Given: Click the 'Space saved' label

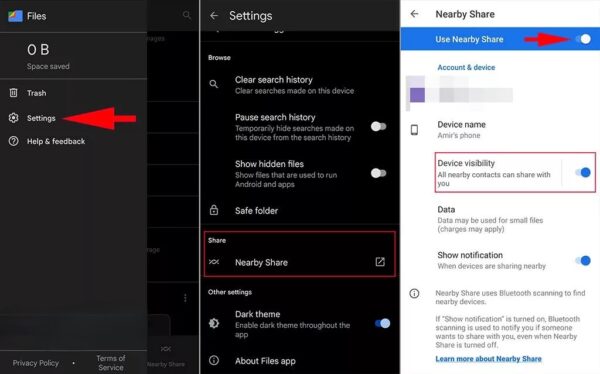Looking at the screenshot, I should pos(48,66).
